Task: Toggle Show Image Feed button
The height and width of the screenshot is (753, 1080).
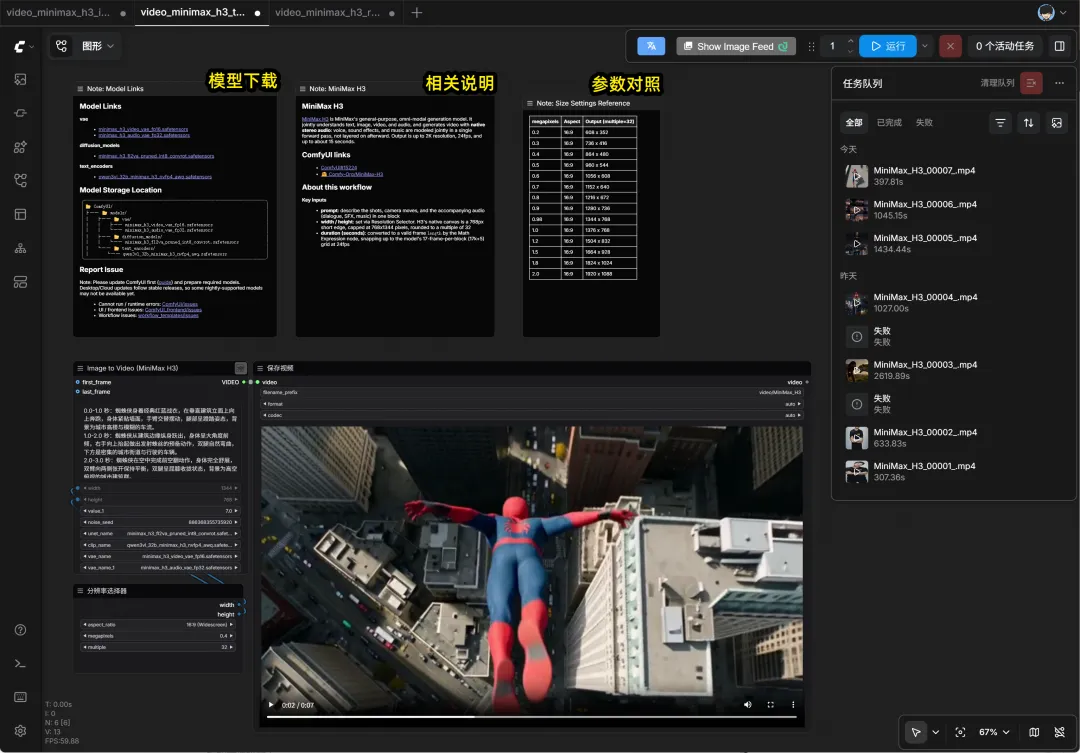Action: click(x=736, y=46)
